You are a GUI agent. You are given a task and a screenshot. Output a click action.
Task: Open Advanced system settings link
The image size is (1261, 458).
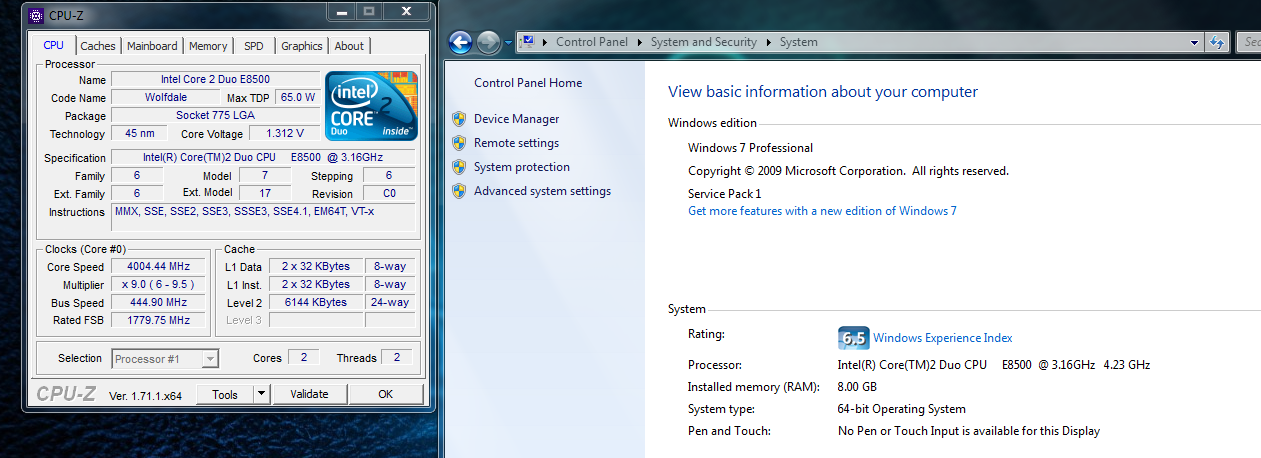coord(542,191)
